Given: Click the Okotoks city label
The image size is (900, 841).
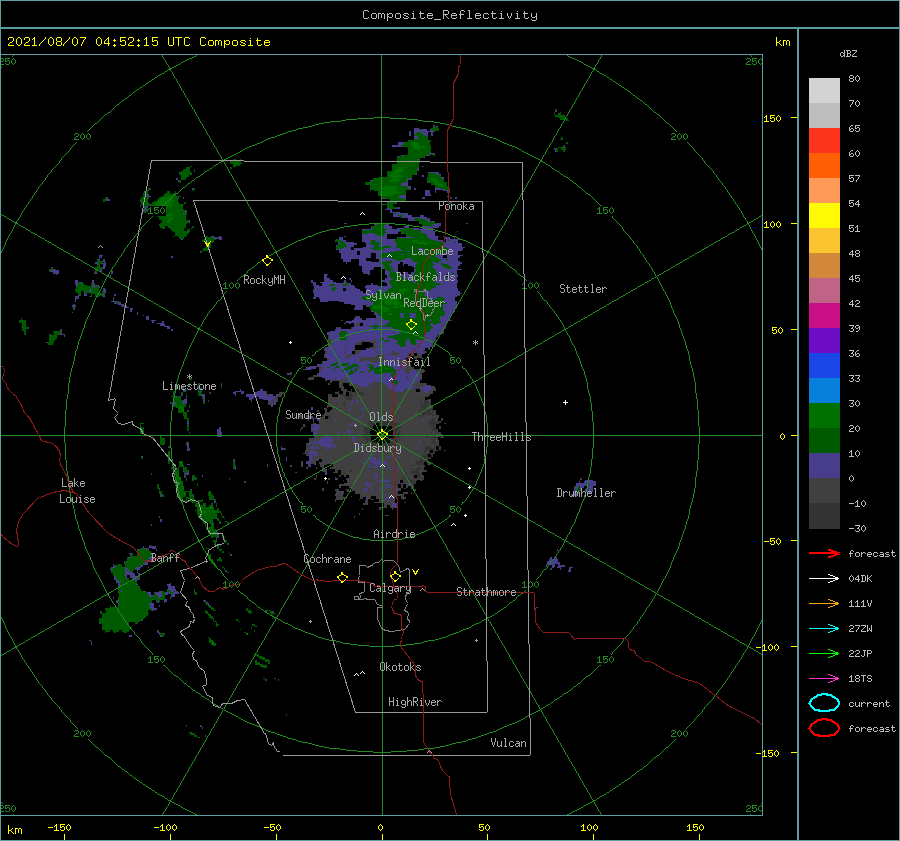Looking at the screenshot, I should coord(400,667).
